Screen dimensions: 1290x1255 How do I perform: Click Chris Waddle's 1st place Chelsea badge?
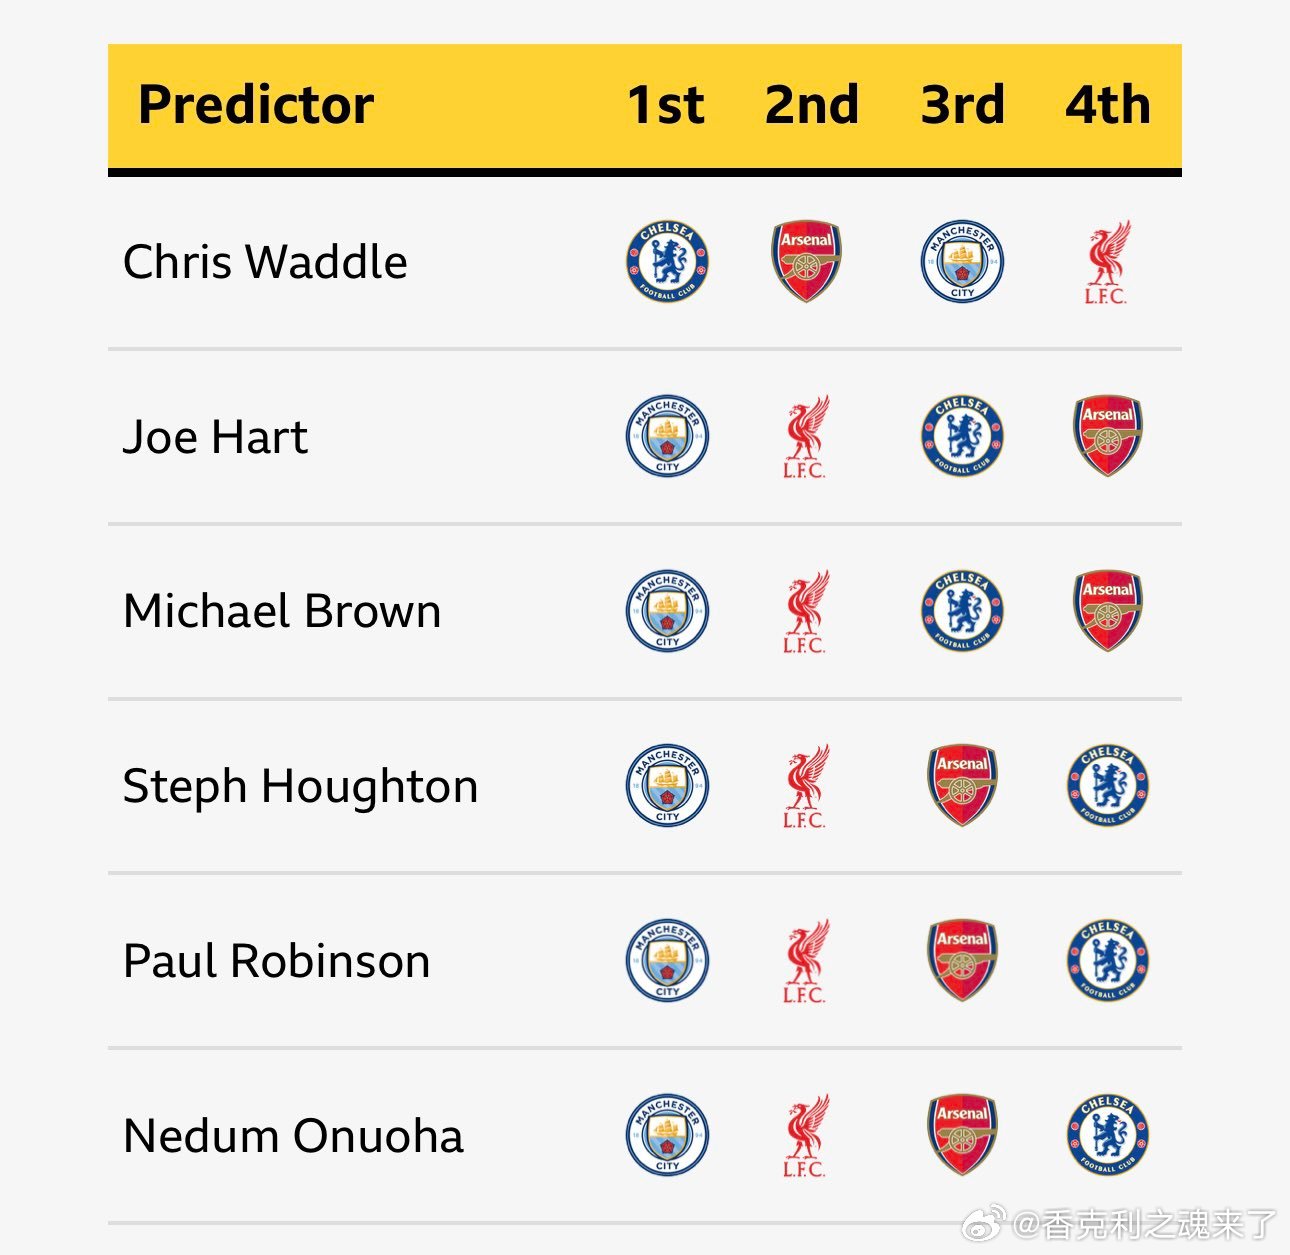pos(667,262)
